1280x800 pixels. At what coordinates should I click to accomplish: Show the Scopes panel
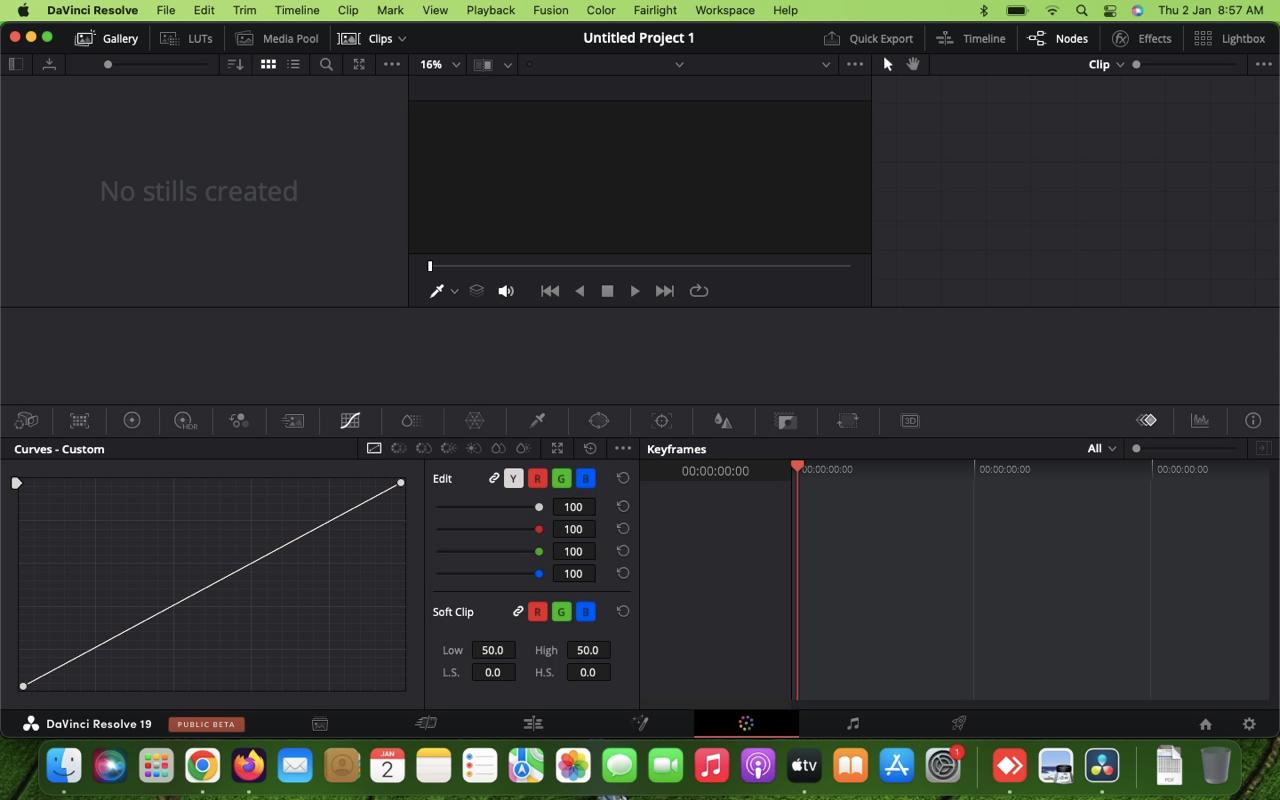click(x=1200, y=421)
